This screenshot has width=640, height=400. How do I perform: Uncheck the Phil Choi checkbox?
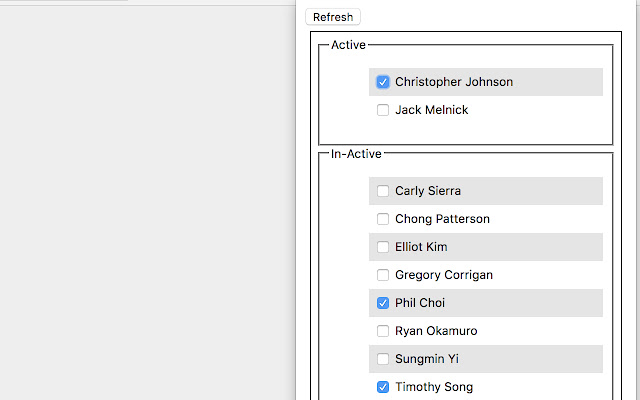383,303
